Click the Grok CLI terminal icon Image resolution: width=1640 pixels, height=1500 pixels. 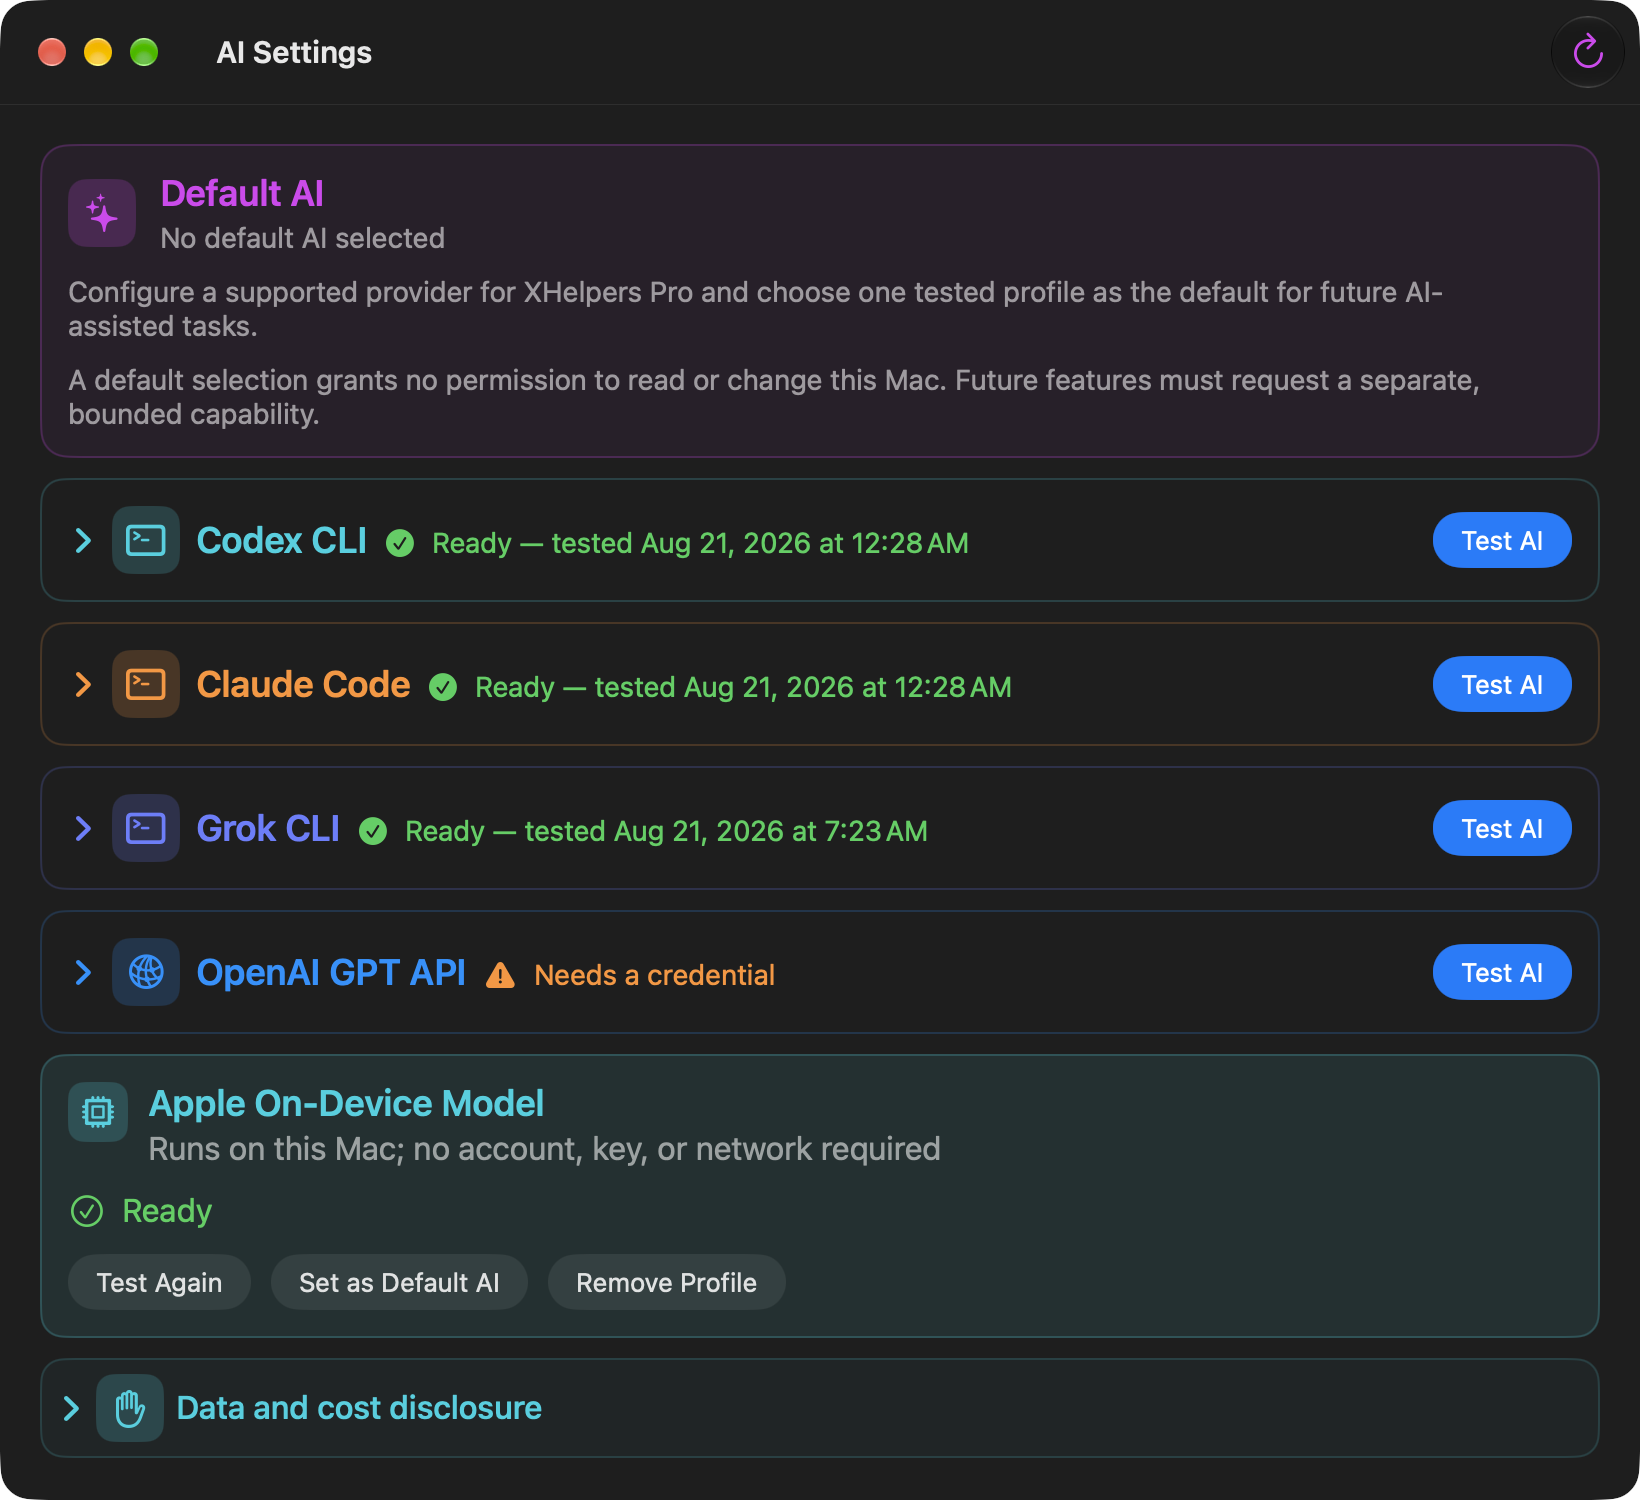146,828
